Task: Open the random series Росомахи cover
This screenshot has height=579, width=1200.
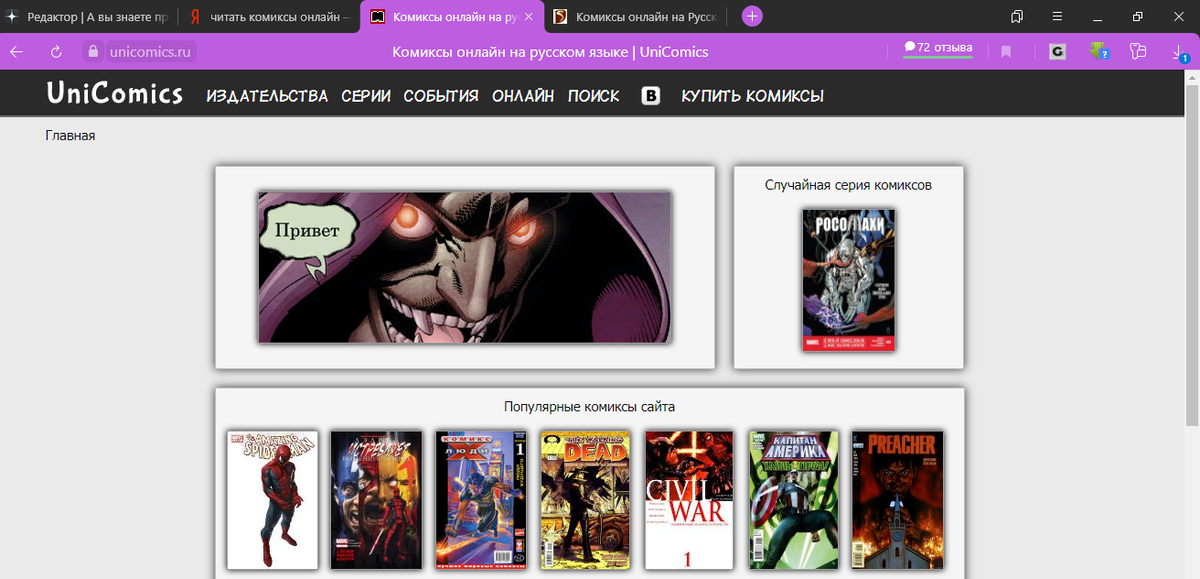Action: point(848,280)
